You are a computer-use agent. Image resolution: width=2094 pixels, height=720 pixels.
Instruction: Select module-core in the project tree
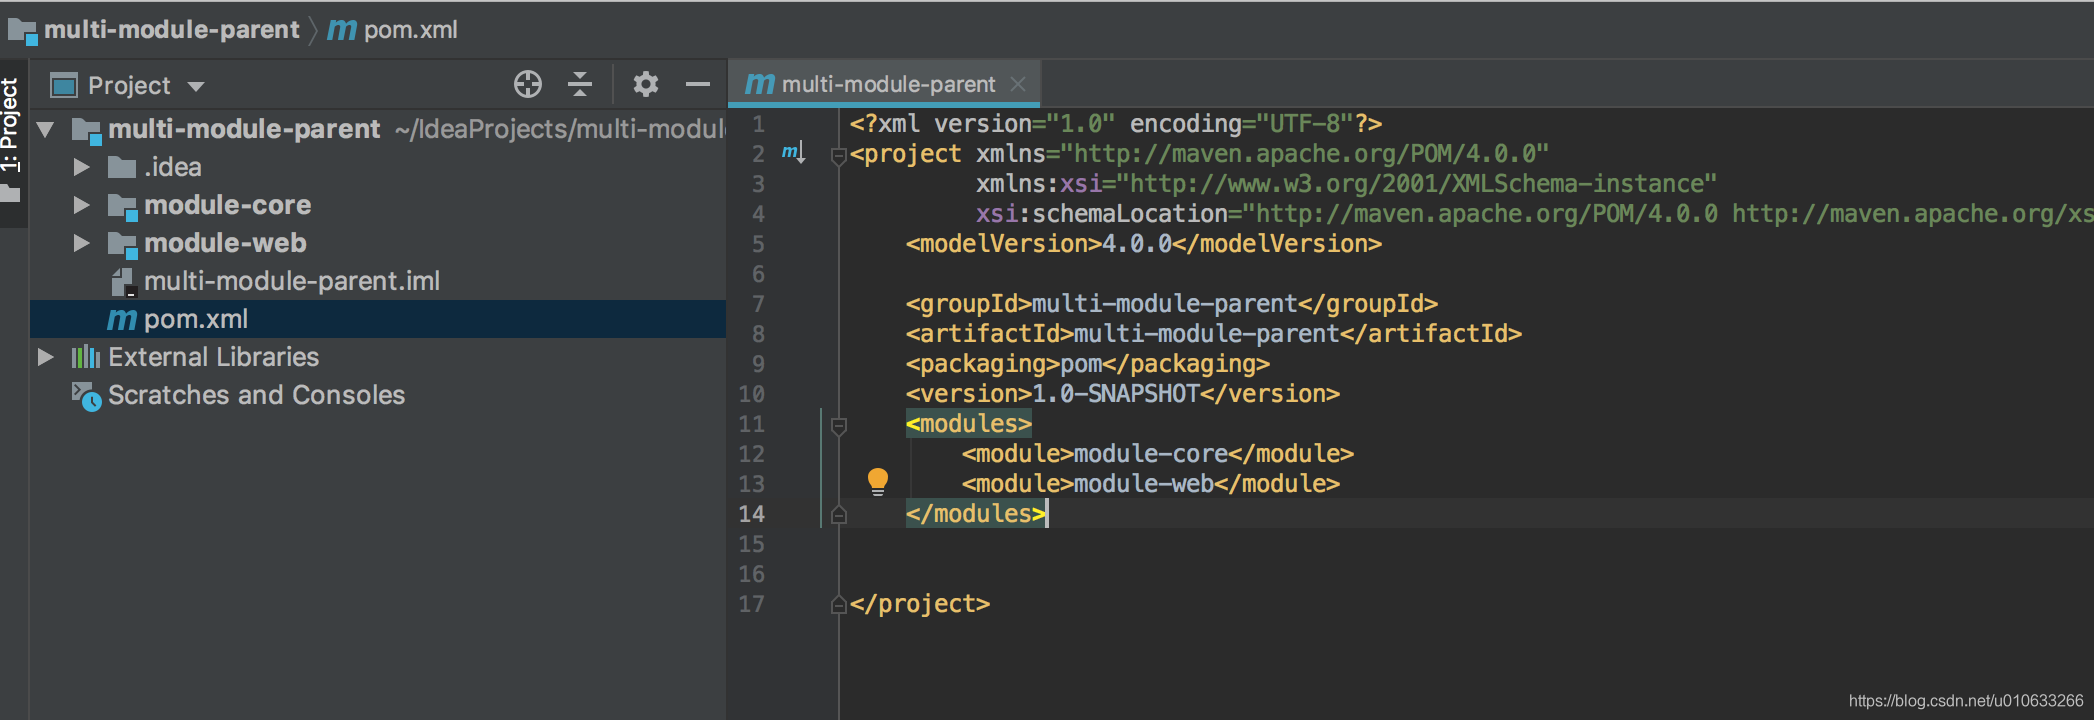[x=378, y=205]
